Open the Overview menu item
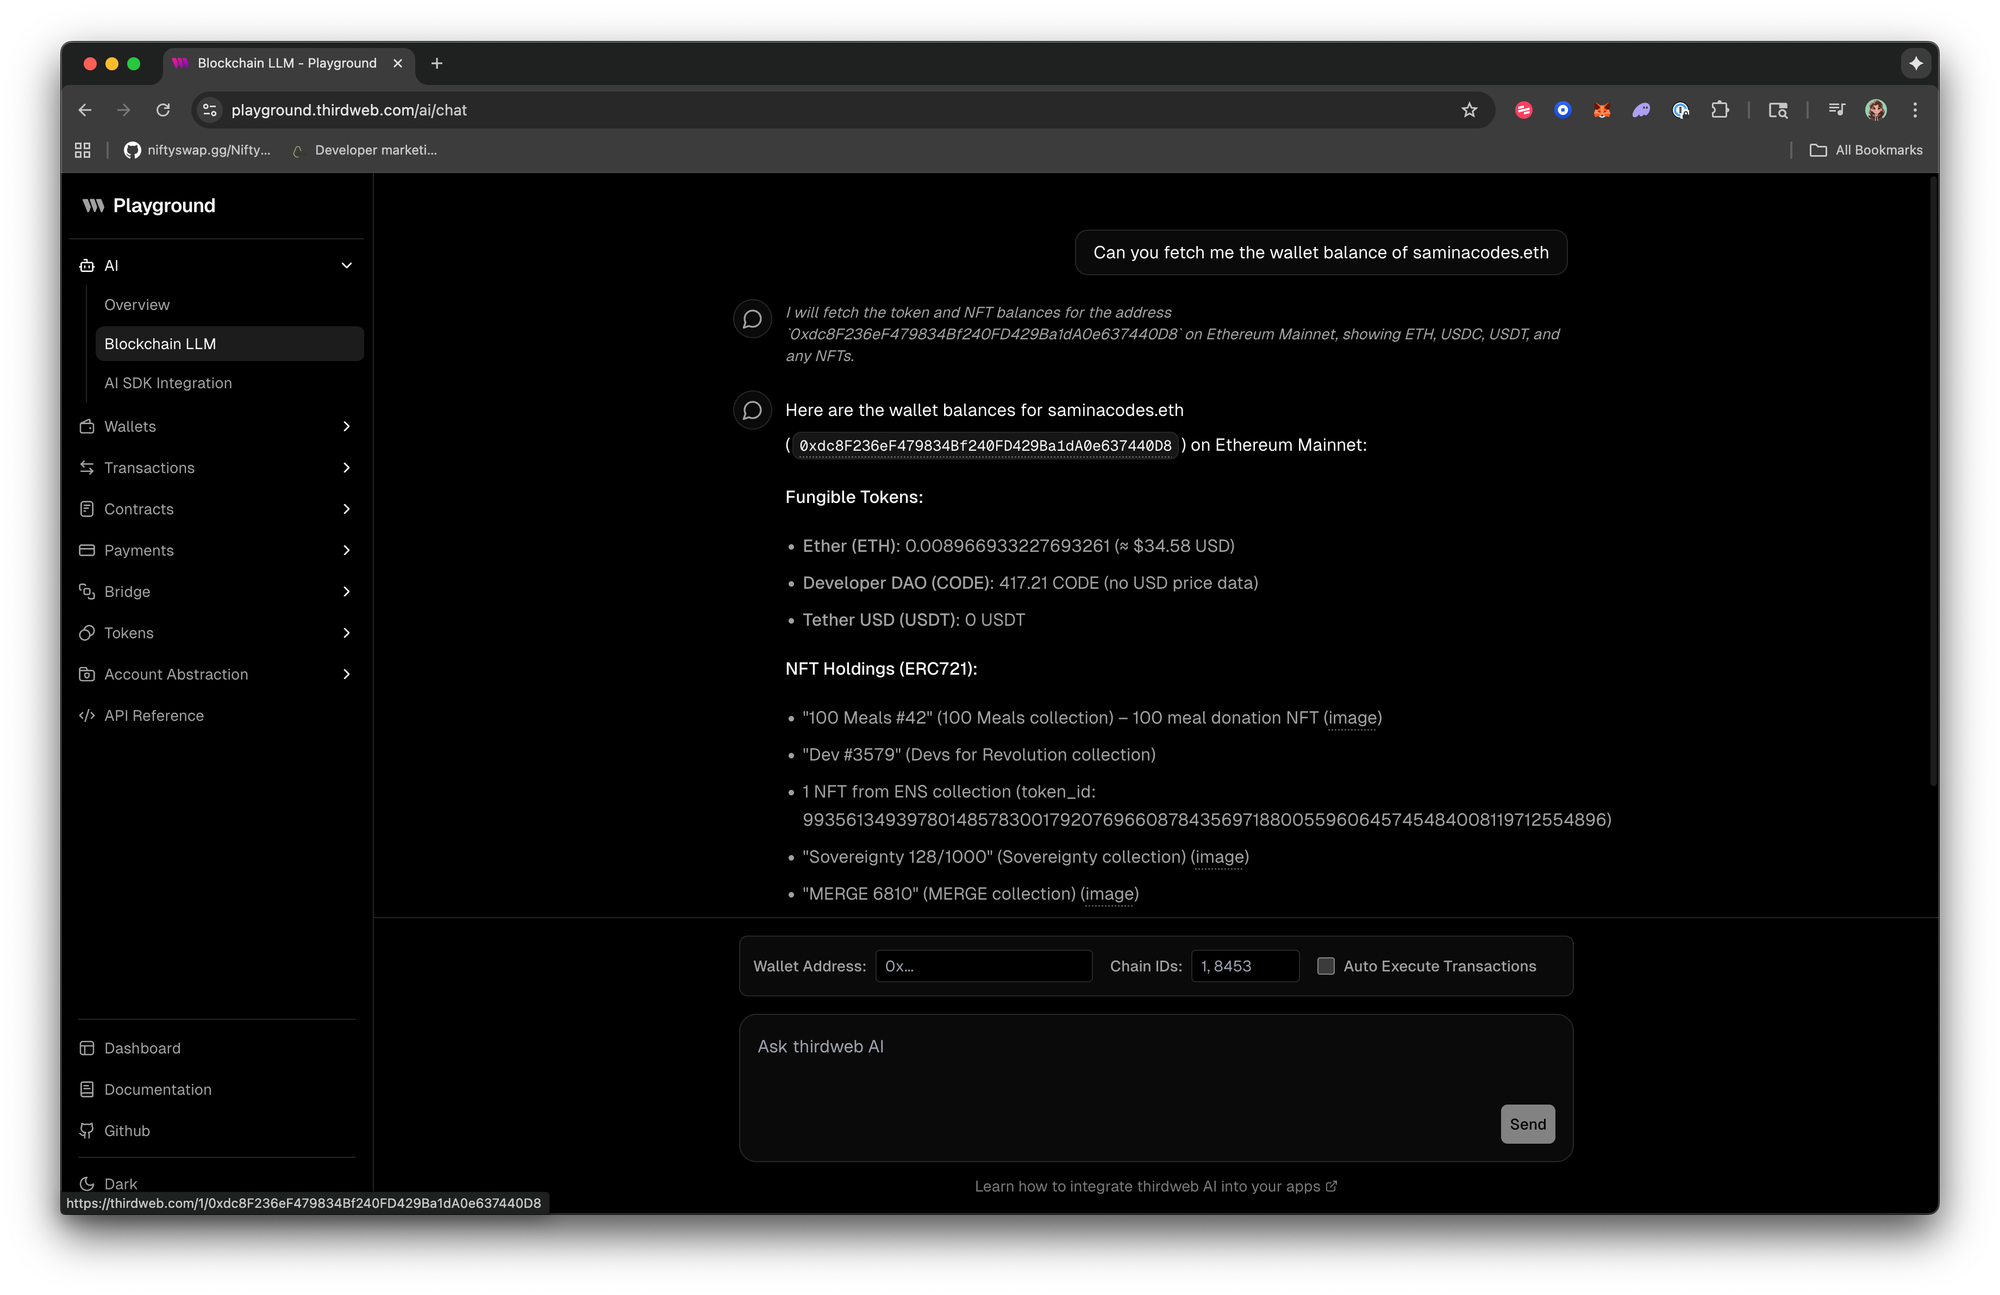Image resolution: width=2000 pixels, height=1295 pixels. click(x=137, y=305)
